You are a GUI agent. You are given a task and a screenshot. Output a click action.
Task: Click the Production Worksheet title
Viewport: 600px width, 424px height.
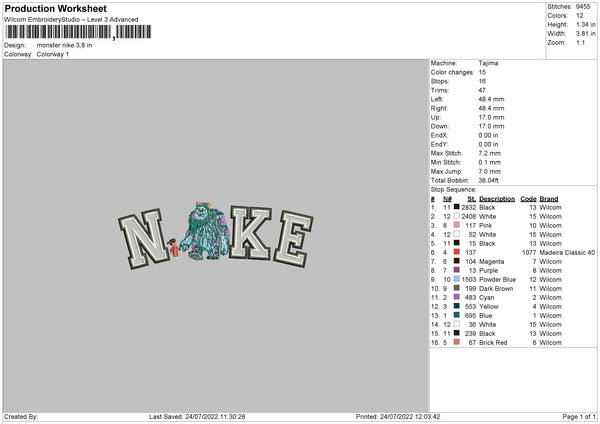click(x=56, y=8)
